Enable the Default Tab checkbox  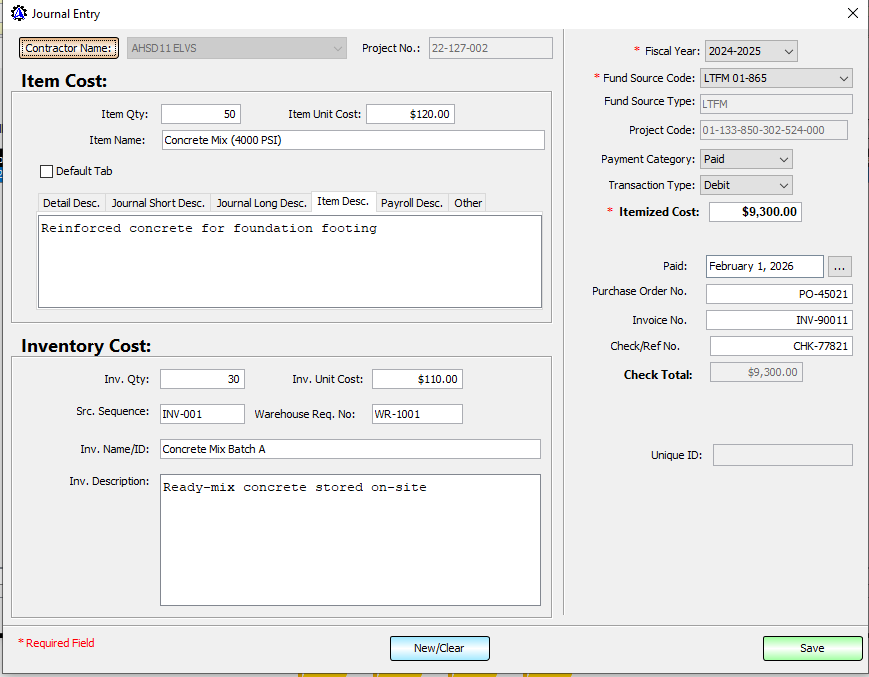(46, 171)
